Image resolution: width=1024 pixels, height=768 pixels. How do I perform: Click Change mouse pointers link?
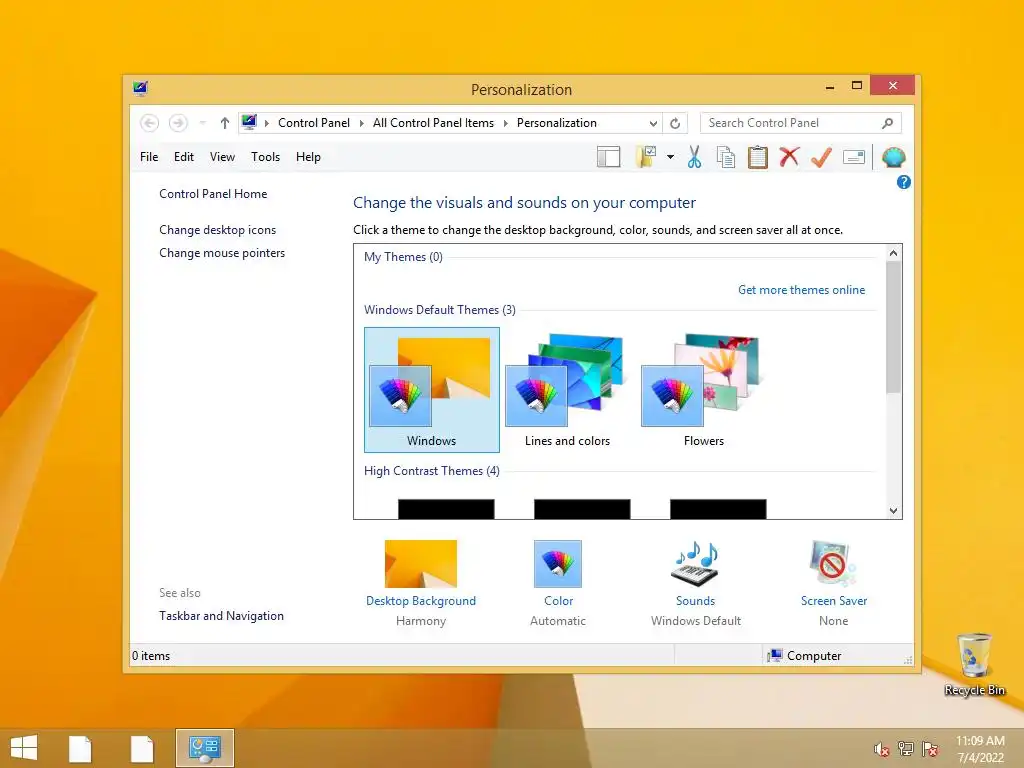(x=222, y=253)
